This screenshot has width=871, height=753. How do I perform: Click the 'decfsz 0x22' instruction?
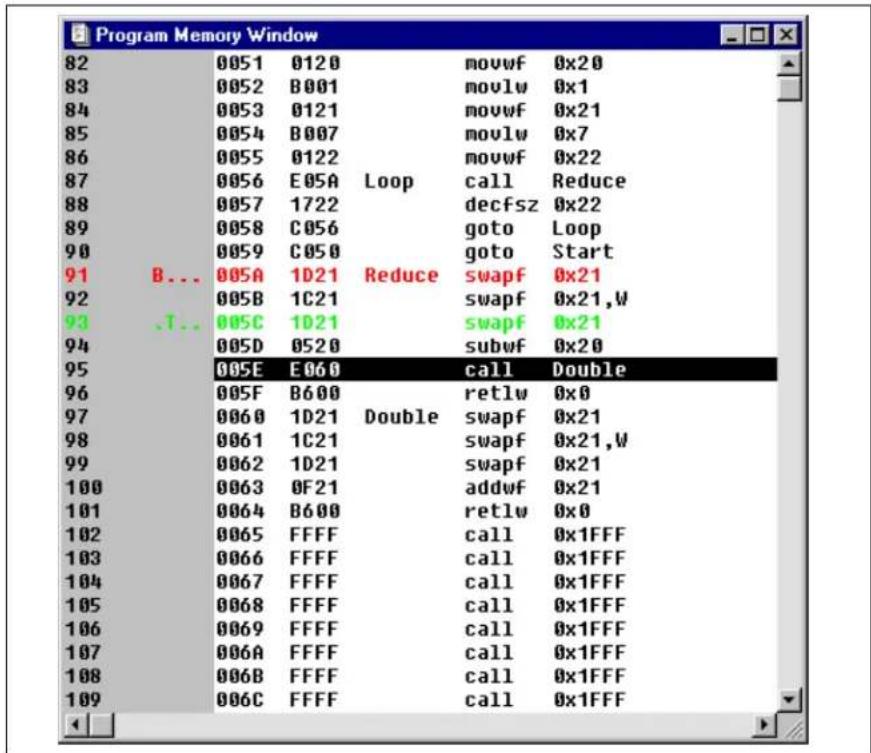pos(533,205)
